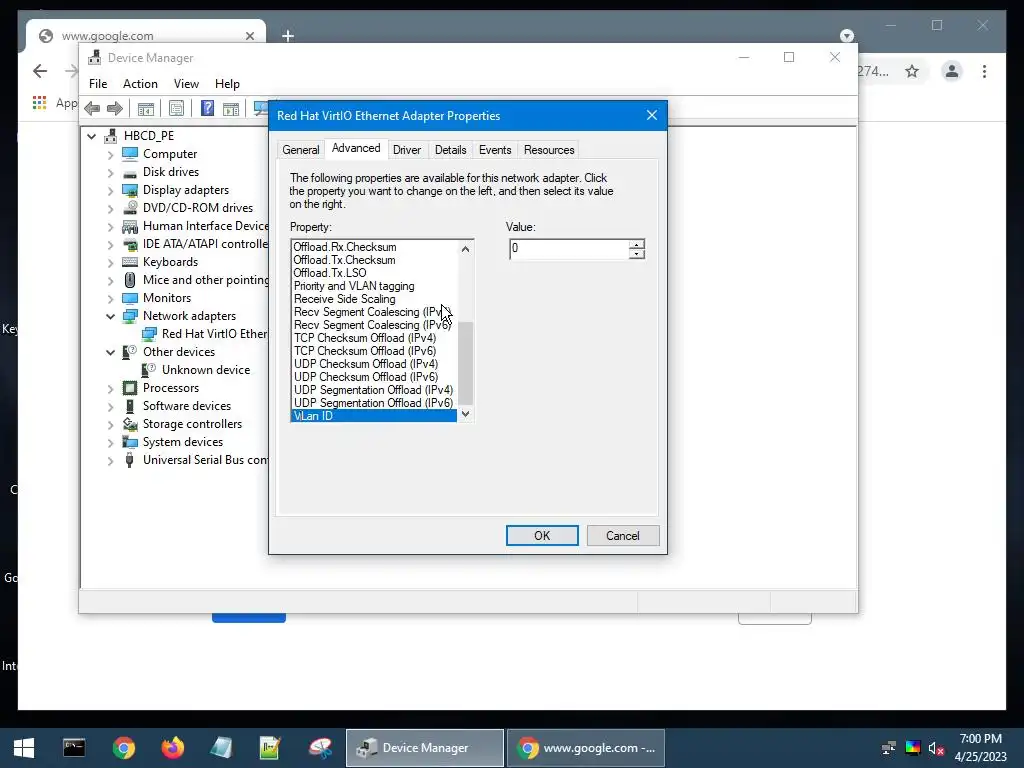Viewport: 1024px width, 768px height.
Task: Switch to the Details tab
Action: coord(451,150)
